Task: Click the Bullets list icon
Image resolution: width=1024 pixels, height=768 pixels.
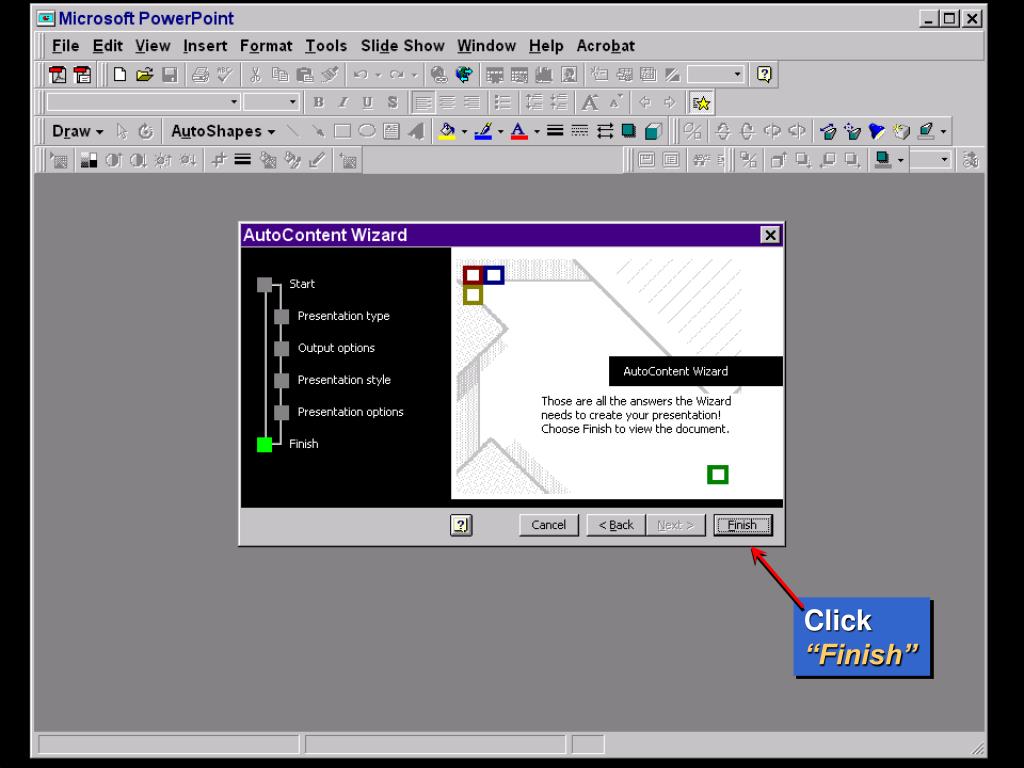Action: point(502,103)
